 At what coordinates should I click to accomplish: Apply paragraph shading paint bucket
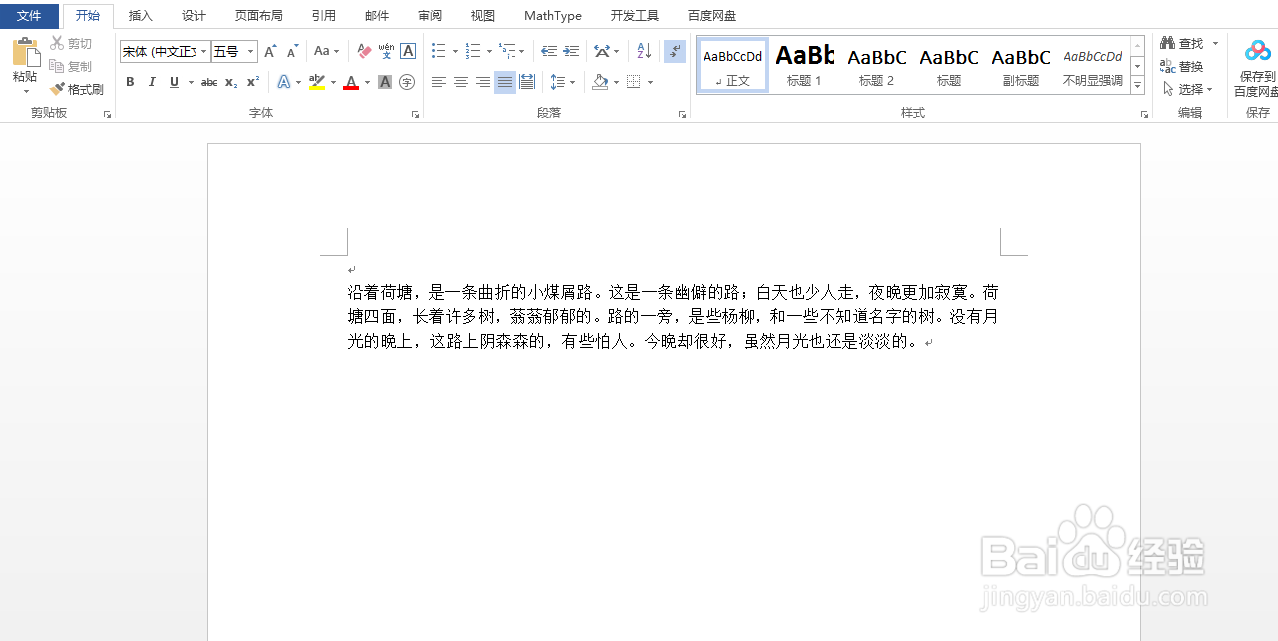click(600, 82)
